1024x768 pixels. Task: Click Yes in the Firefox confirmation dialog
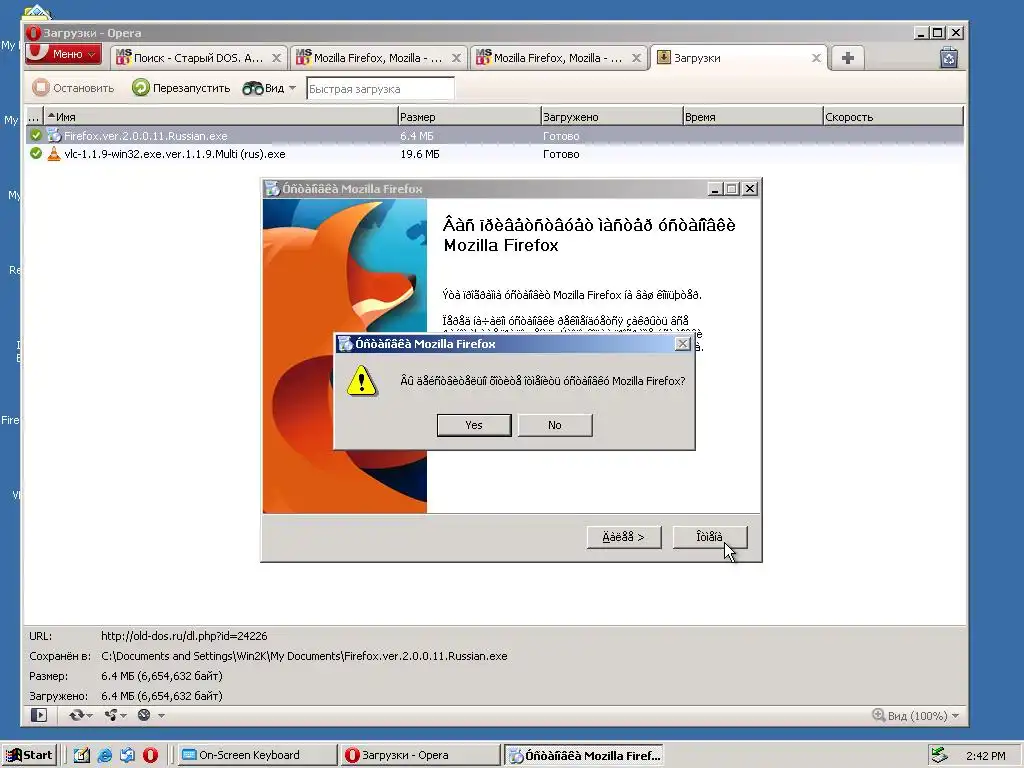[473, 425]
